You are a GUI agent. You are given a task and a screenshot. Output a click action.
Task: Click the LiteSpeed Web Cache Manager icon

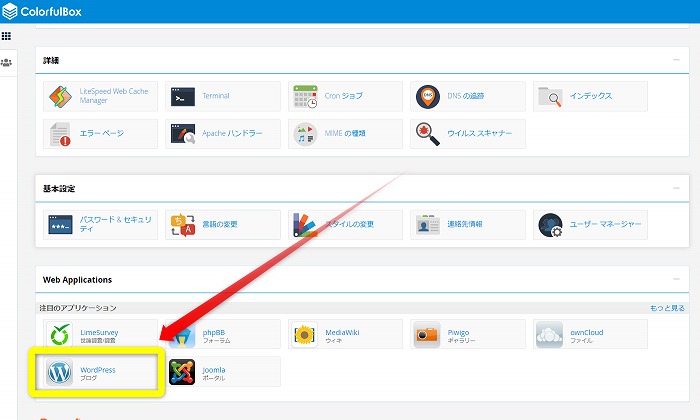(60, 96)
